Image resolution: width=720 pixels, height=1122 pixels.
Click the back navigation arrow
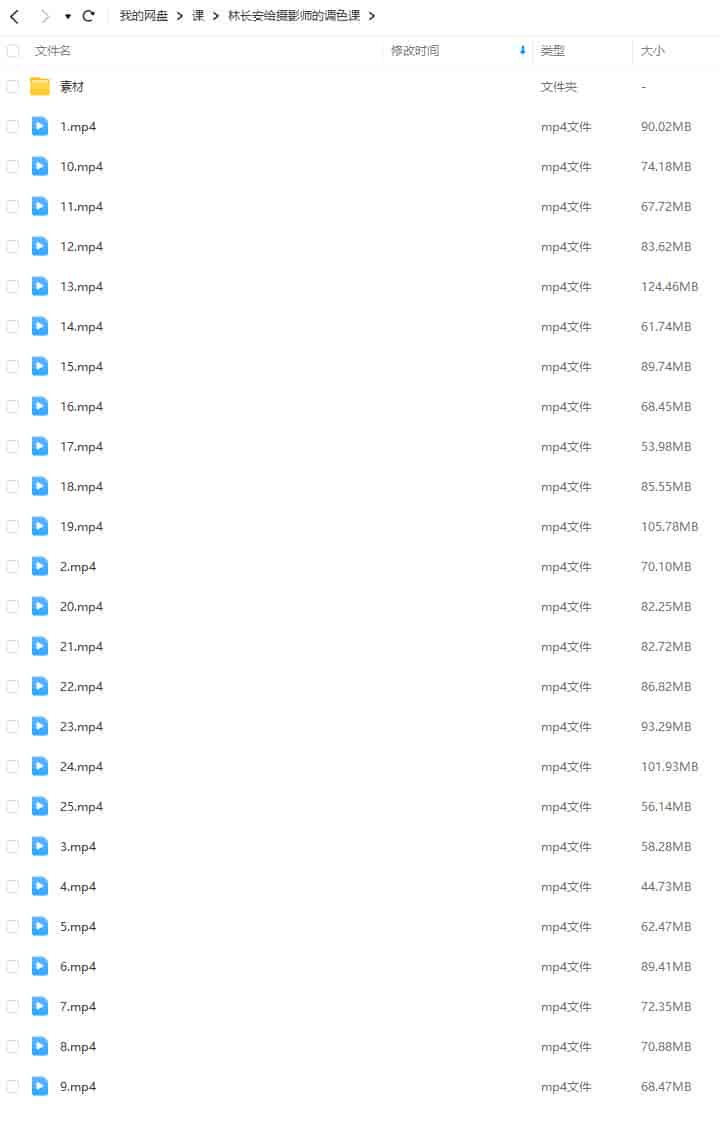(14, 16)
